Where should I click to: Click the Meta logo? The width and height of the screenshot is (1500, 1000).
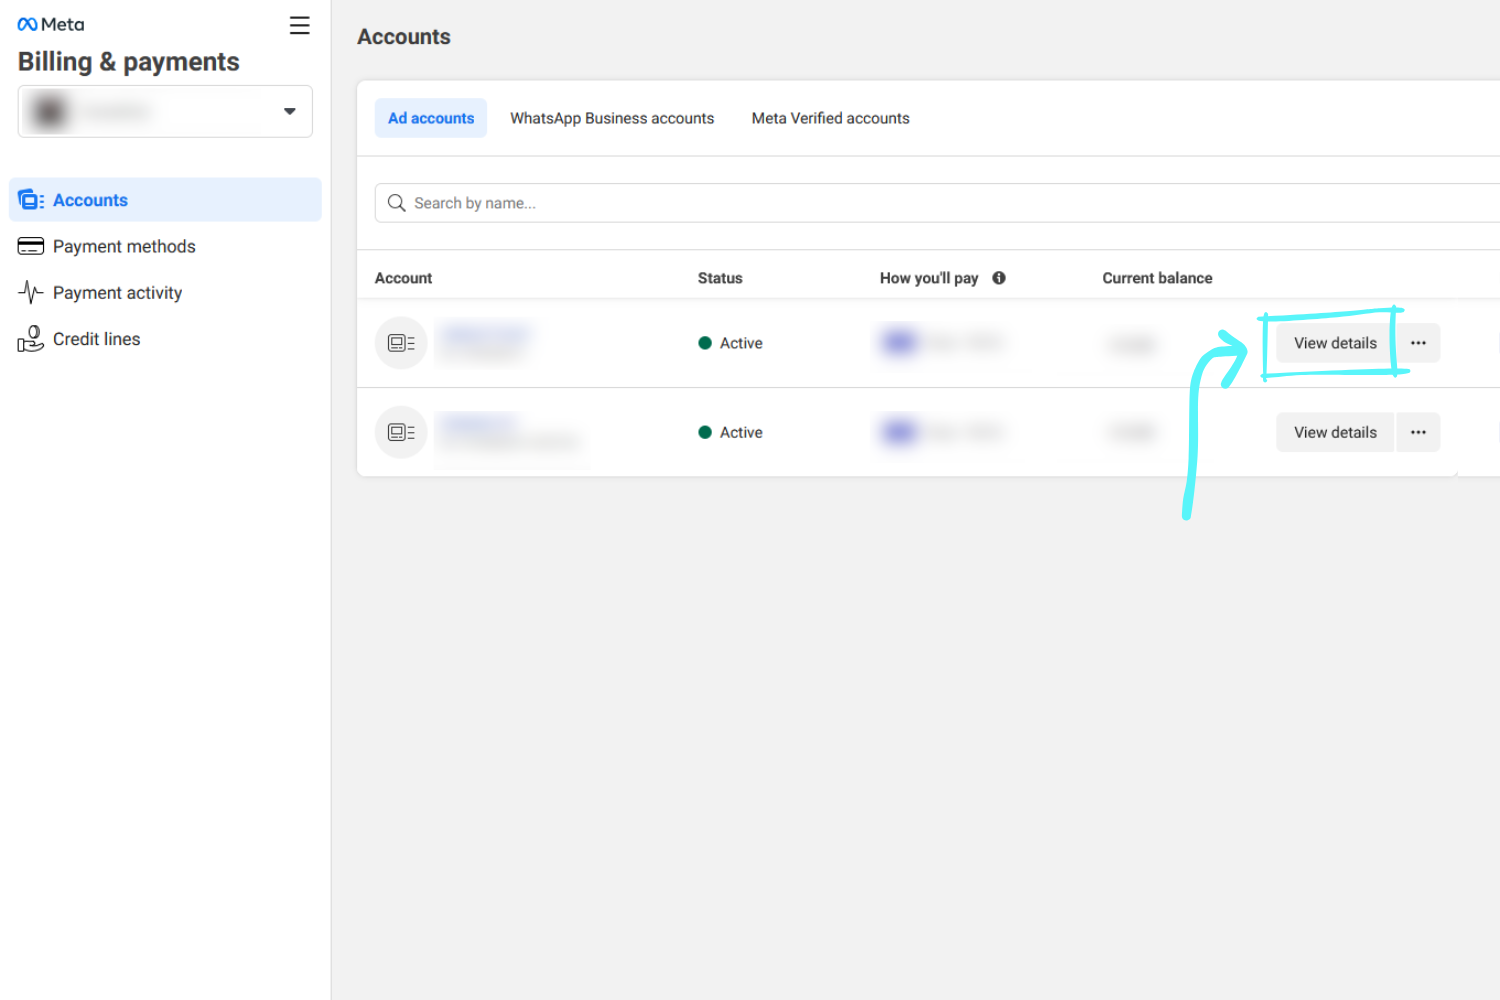[x=51, y=24]
